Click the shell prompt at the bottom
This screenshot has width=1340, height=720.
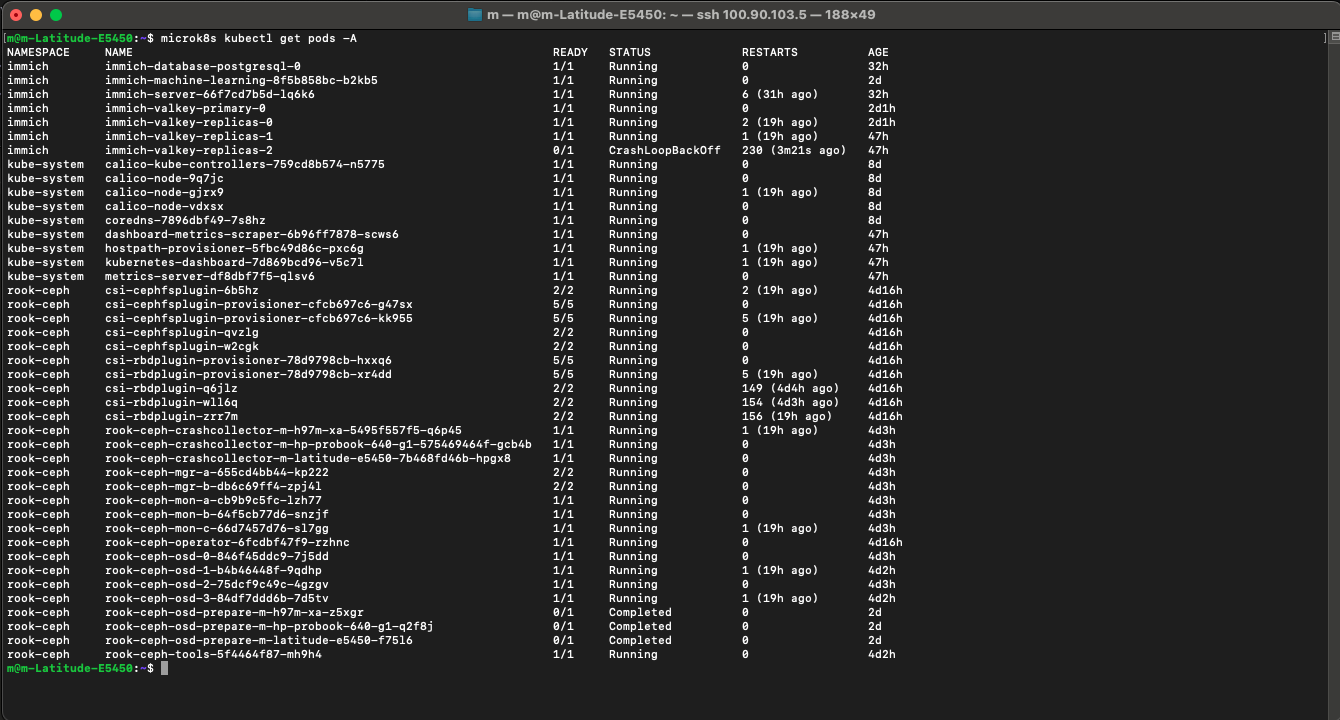80,668
